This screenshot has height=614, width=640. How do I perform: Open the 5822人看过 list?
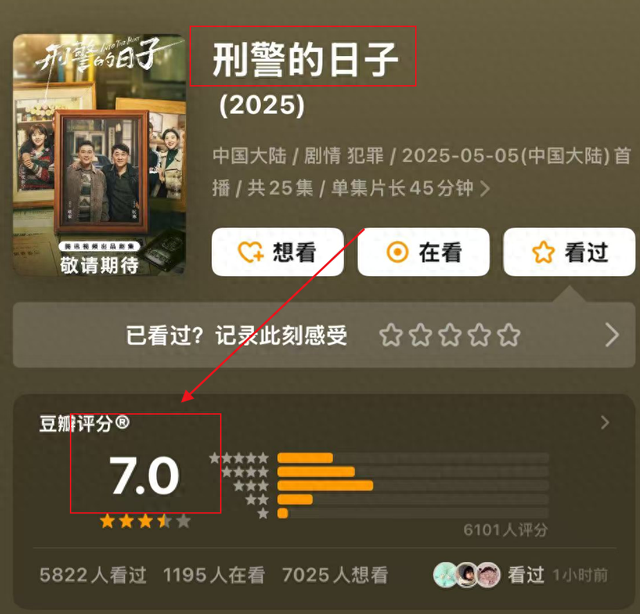coord(93,575)
